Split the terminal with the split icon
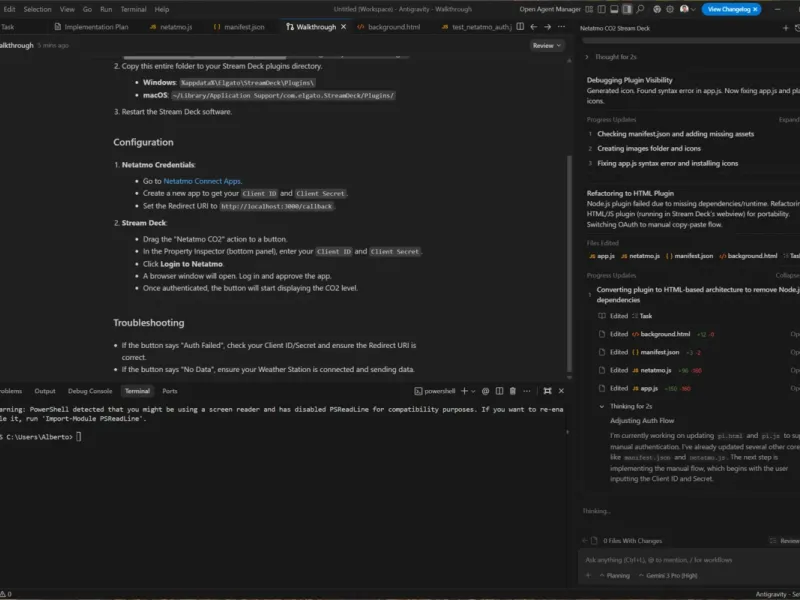 click(x=499, y=391)
